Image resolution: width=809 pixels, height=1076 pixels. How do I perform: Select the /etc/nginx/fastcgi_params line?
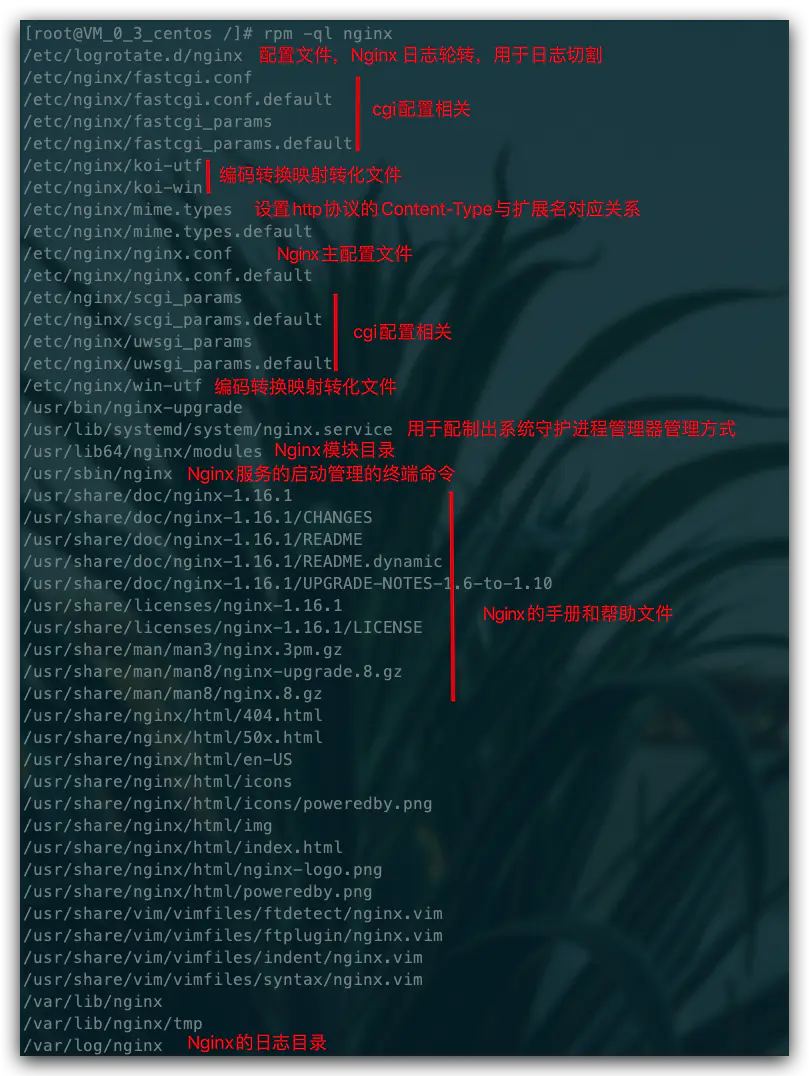(x=148, y=121)
